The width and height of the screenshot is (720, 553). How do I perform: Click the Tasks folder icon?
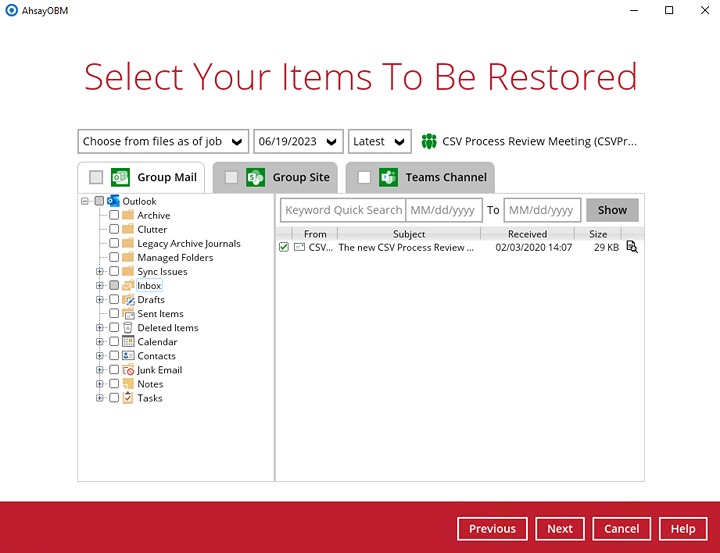[x=128, y=398]
